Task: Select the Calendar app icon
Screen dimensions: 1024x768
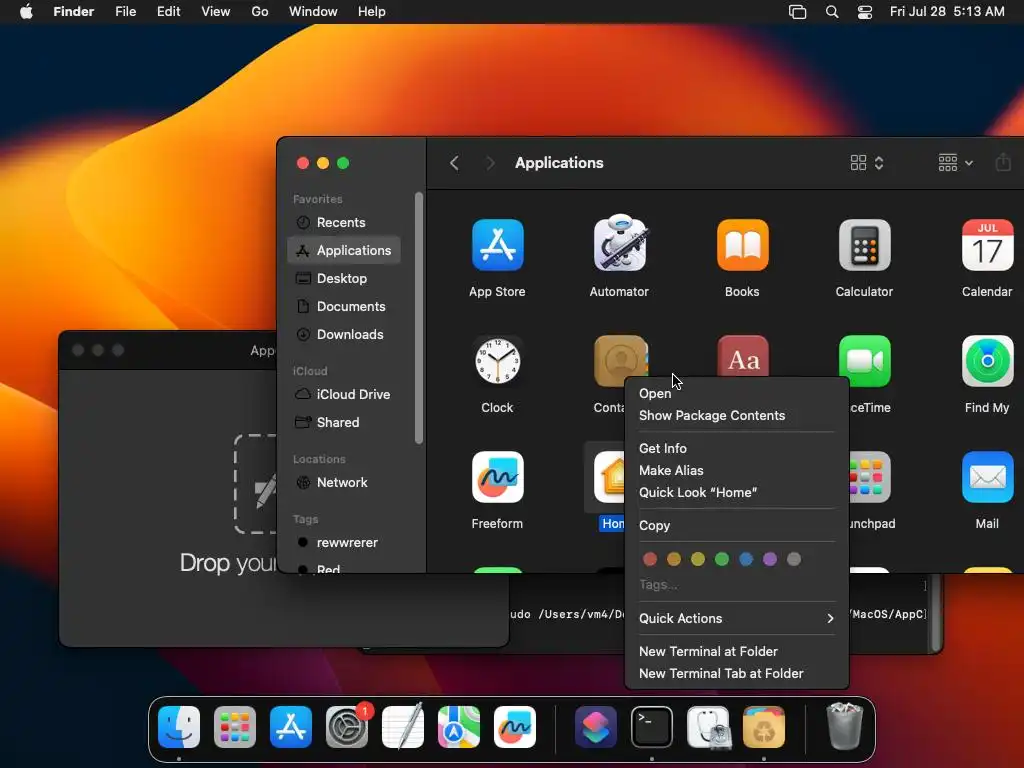Action: pos(987,245)
